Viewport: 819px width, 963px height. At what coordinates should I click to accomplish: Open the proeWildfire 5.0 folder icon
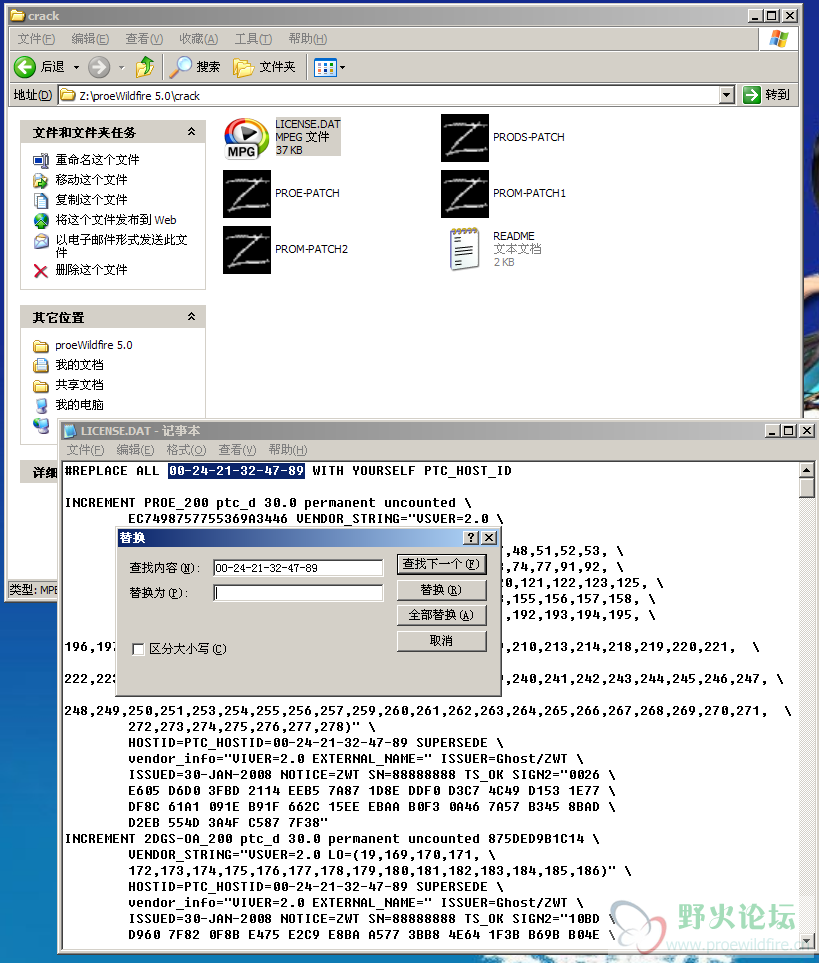coord(41,346)
